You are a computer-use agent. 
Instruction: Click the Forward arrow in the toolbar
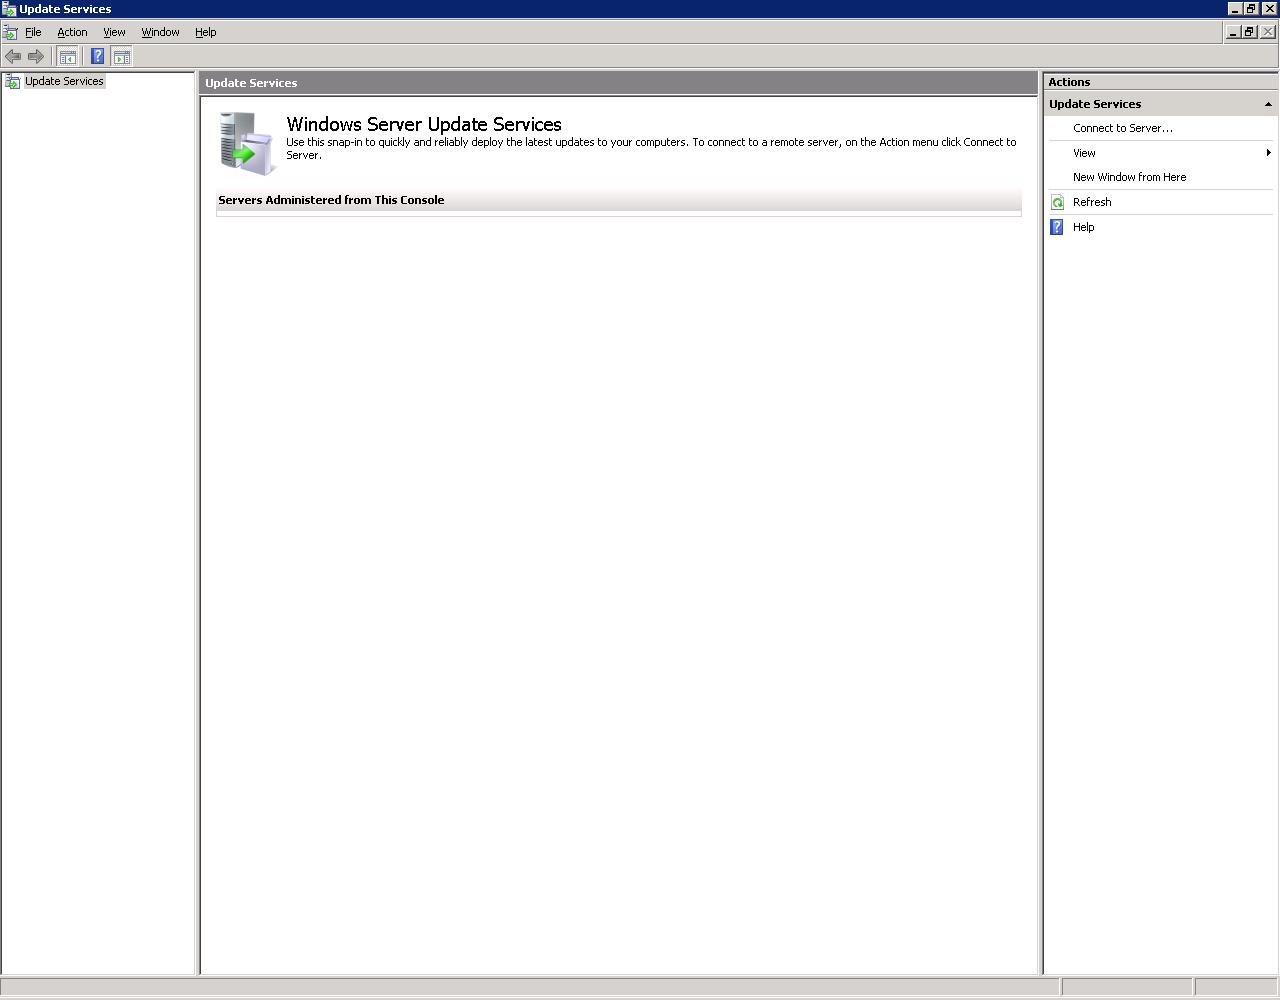pyautogui.click(x=36, y=57)
